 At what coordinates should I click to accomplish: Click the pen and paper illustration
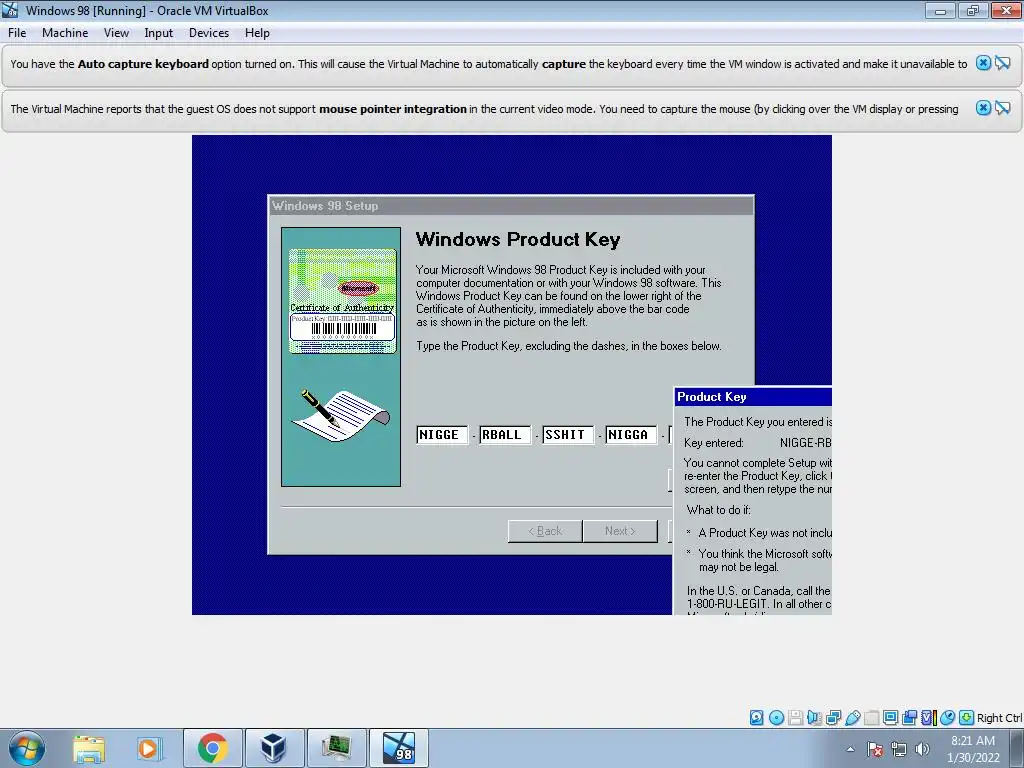tap(340, 415)
